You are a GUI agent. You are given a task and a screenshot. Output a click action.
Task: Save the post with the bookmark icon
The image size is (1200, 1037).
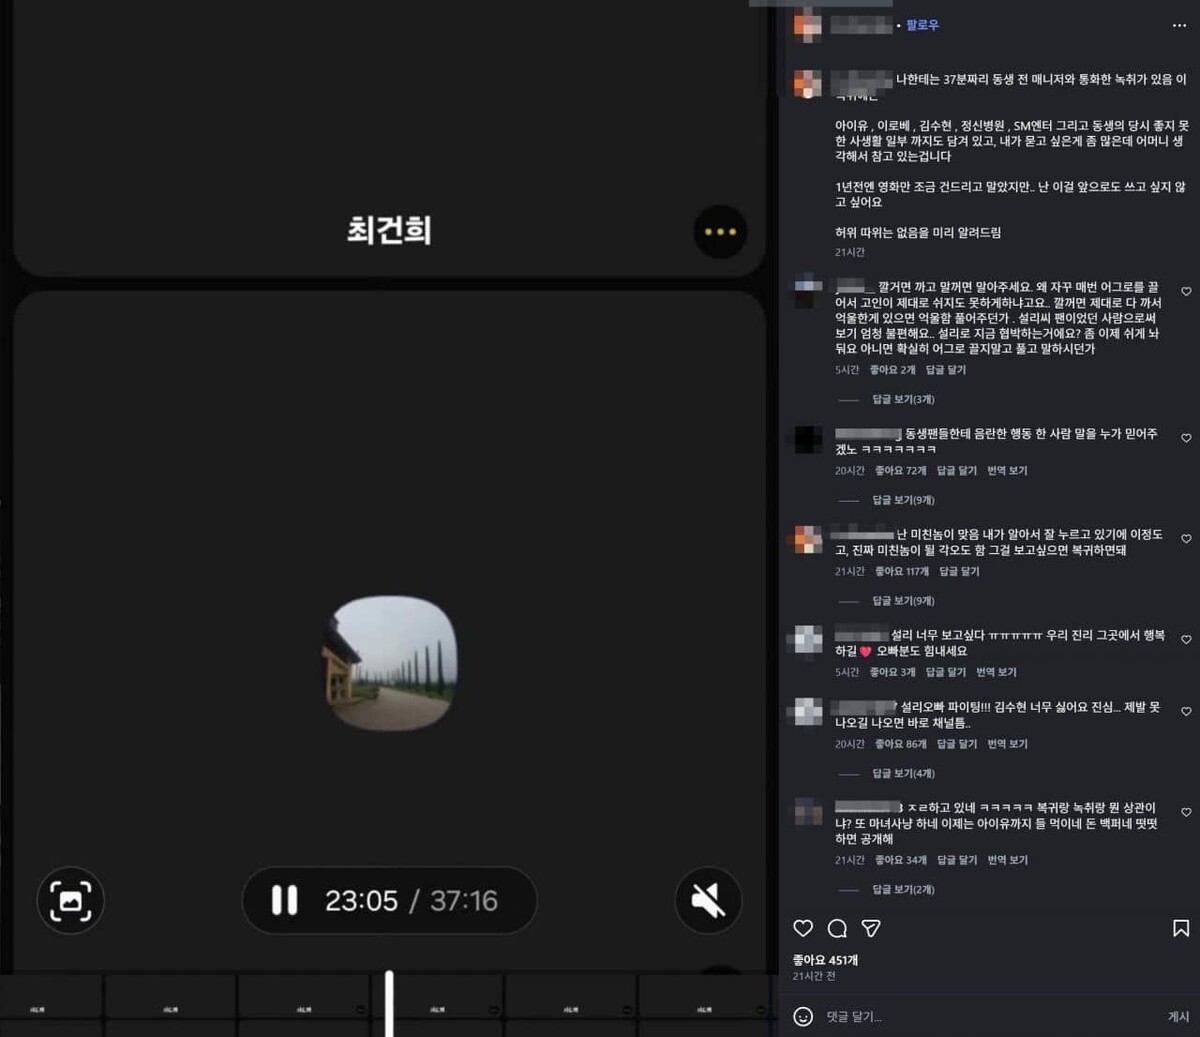(1181, 928)
